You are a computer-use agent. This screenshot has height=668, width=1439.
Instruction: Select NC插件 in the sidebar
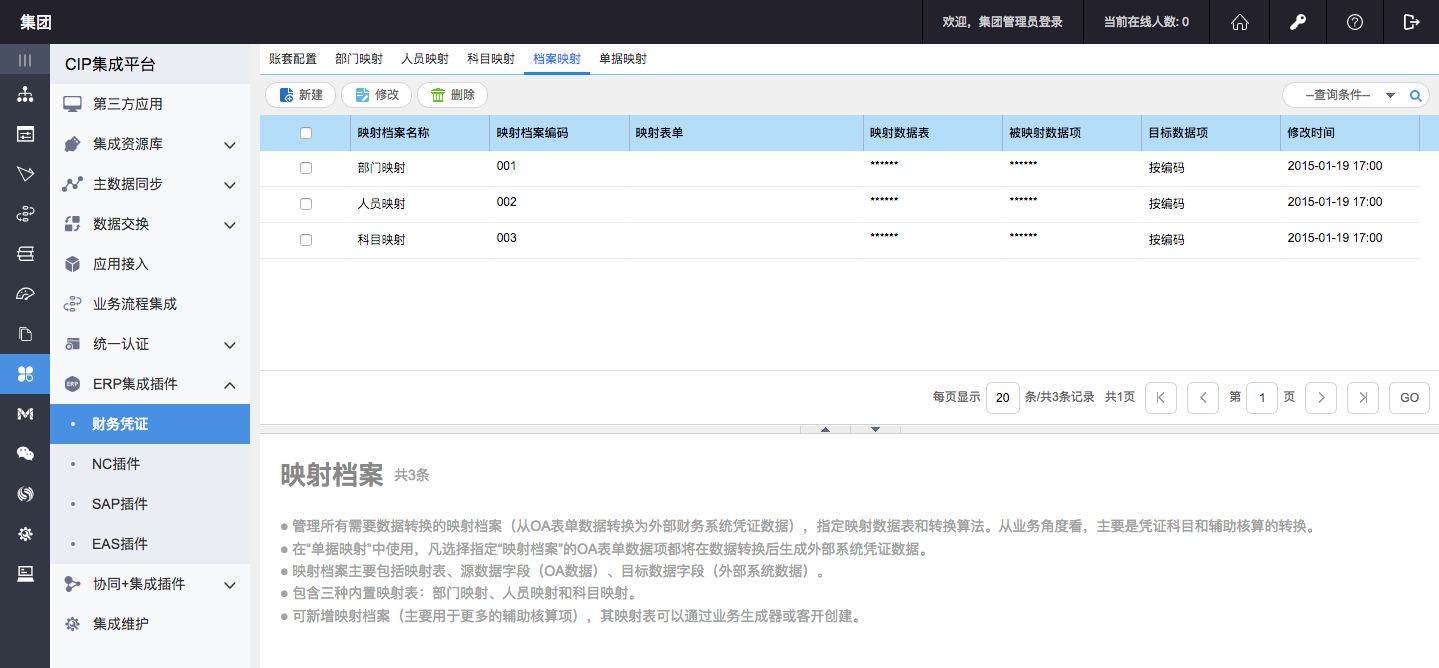click(116, 464)
